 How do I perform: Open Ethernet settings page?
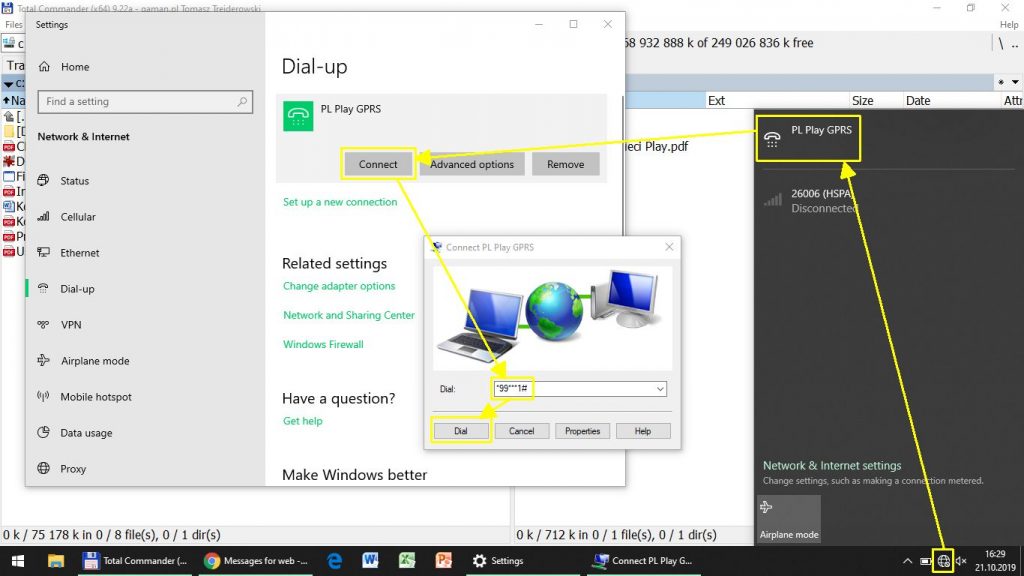[x=80, y=253]
